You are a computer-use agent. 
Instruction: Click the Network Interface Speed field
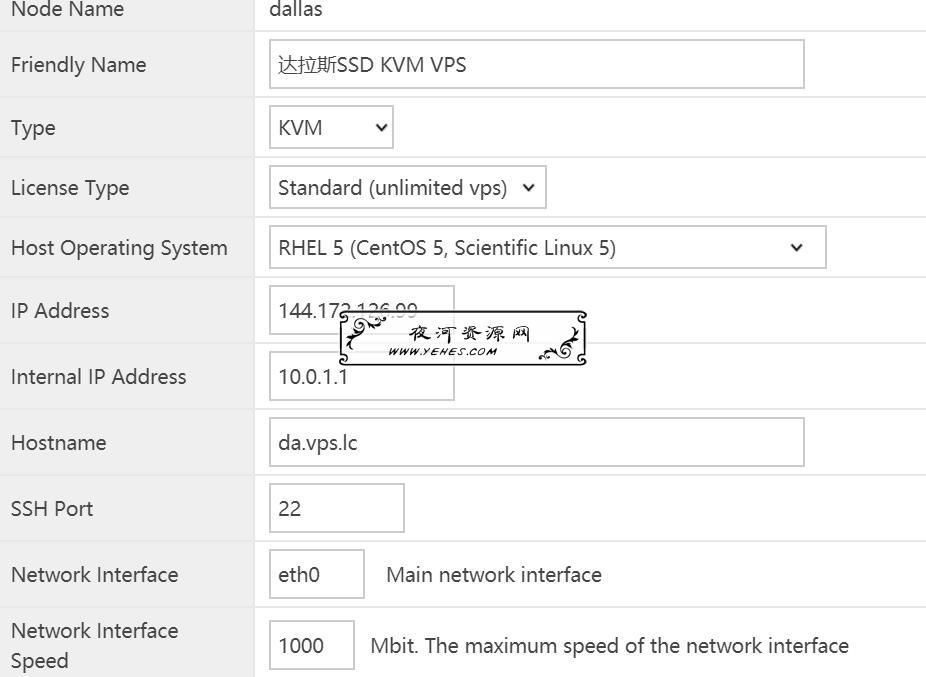(312, 645)
